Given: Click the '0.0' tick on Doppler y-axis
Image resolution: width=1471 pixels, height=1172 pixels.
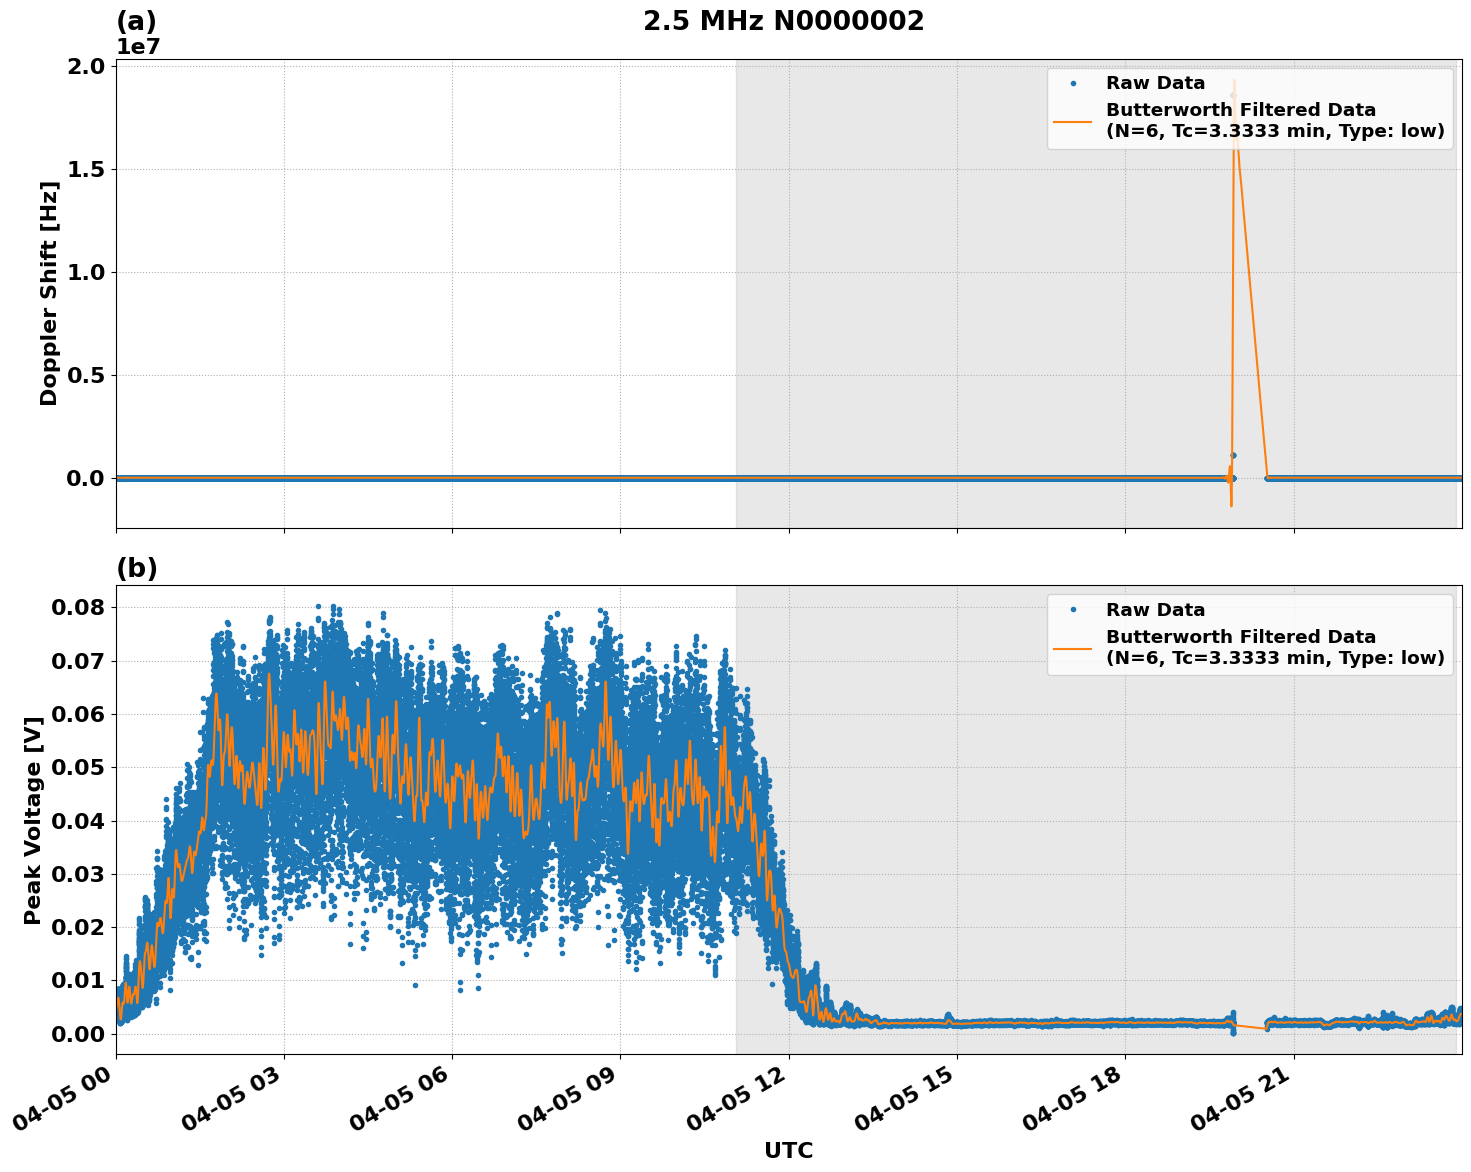Looking at the screenshot, I should (85, 479).
